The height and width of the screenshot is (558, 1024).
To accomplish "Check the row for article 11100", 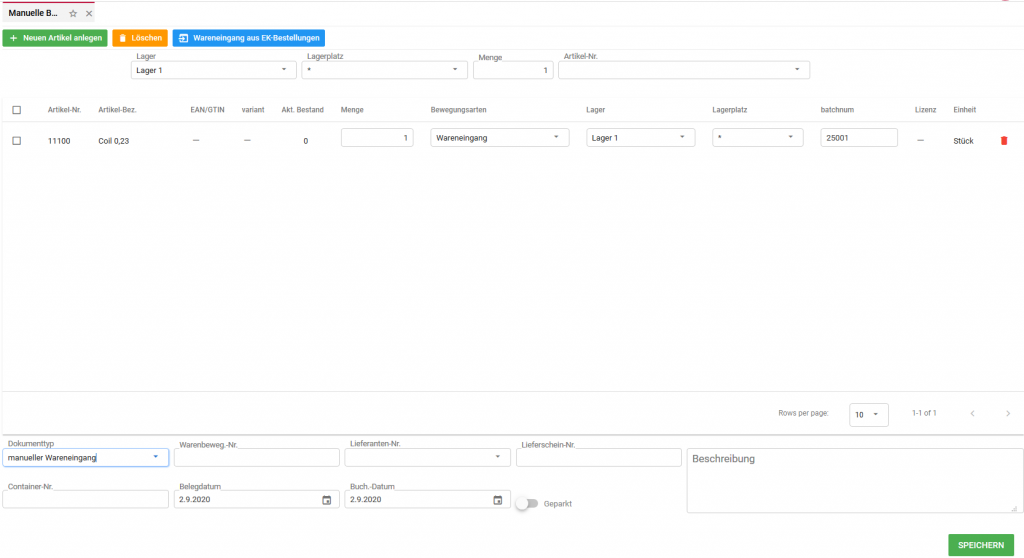I will (16, 141).
